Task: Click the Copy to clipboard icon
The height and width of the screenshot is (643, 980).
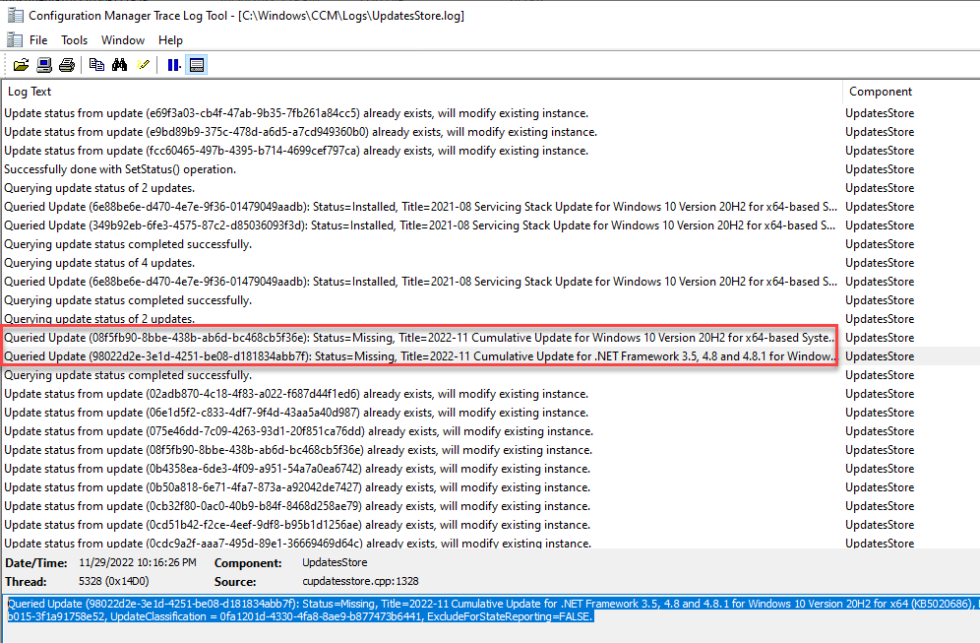Action: coord(97,65)
